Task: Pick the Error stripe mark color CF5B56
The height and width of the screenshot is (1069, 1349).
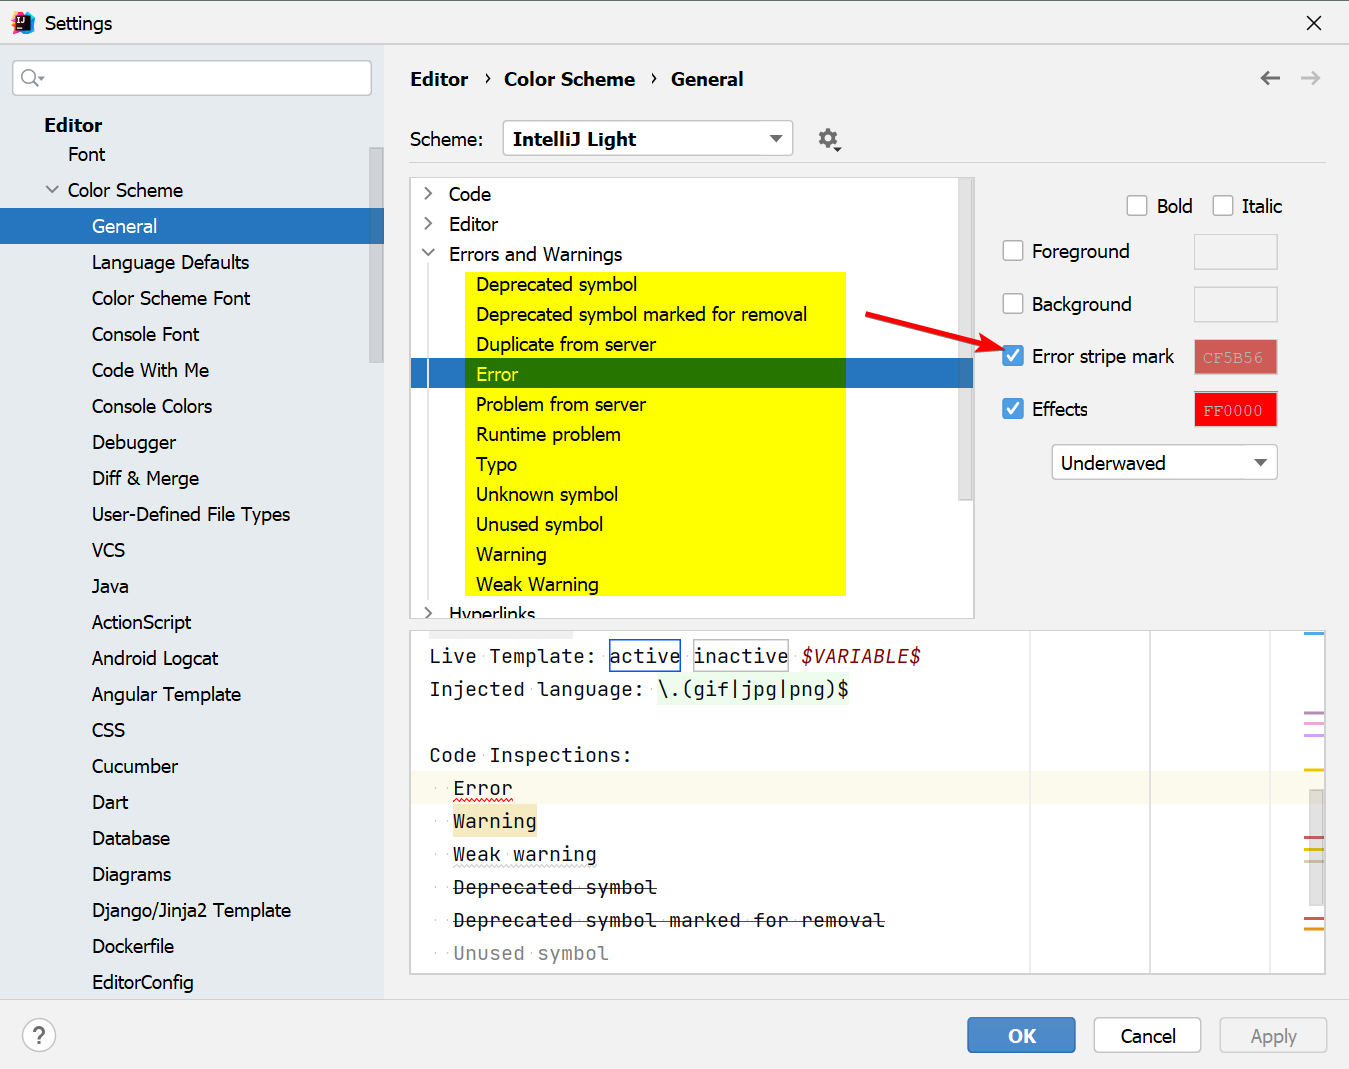Action: pyautogui.click(x=1235, y=357)
